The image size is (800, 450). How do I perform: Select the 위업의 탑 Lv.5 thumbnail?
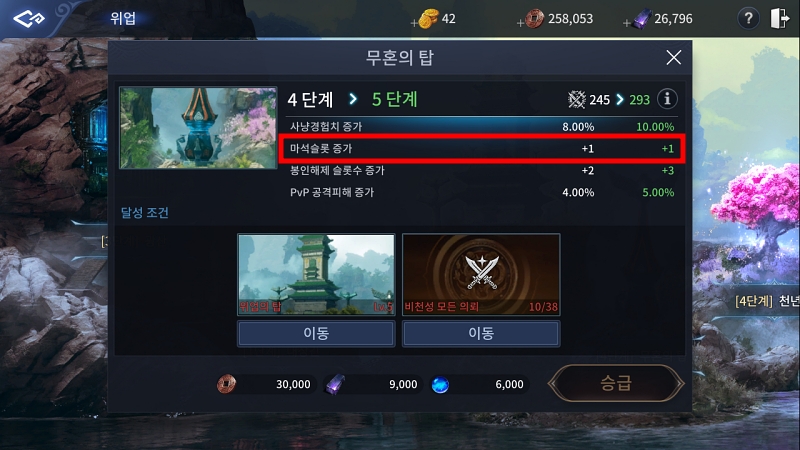click(316, 274)
